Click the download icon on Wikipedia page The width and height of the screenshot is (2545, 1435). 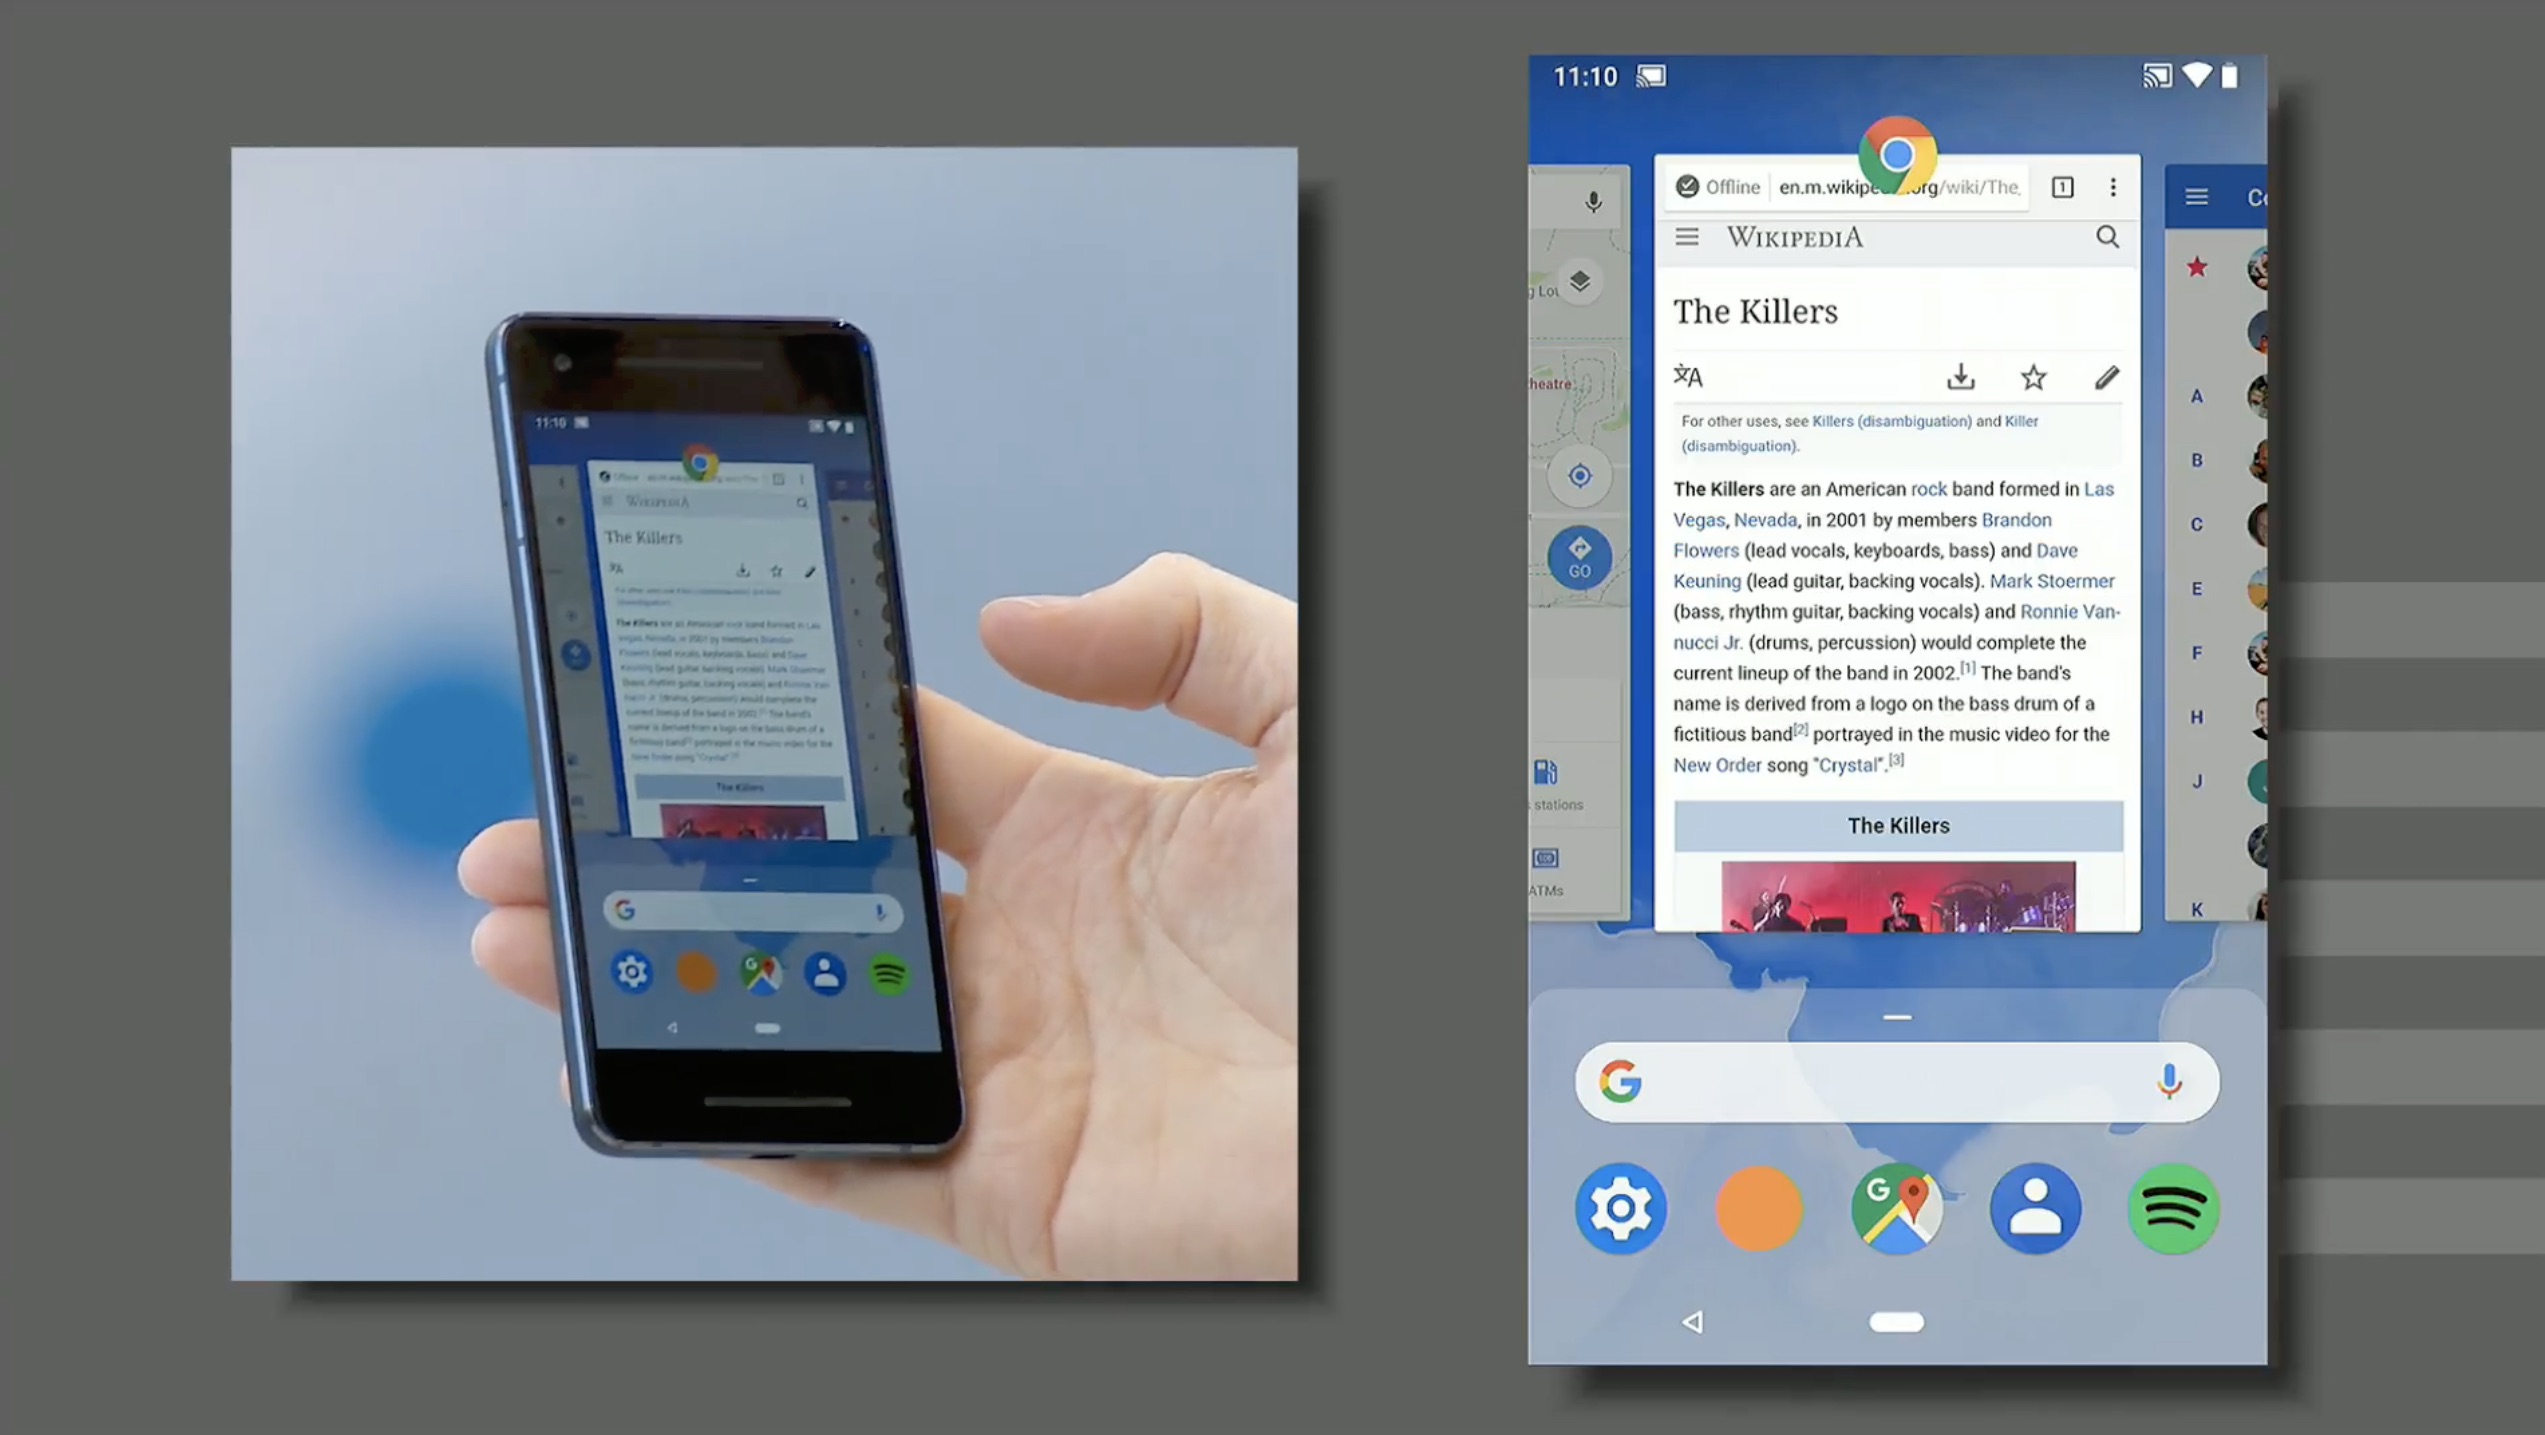[x=1961, y=376]
